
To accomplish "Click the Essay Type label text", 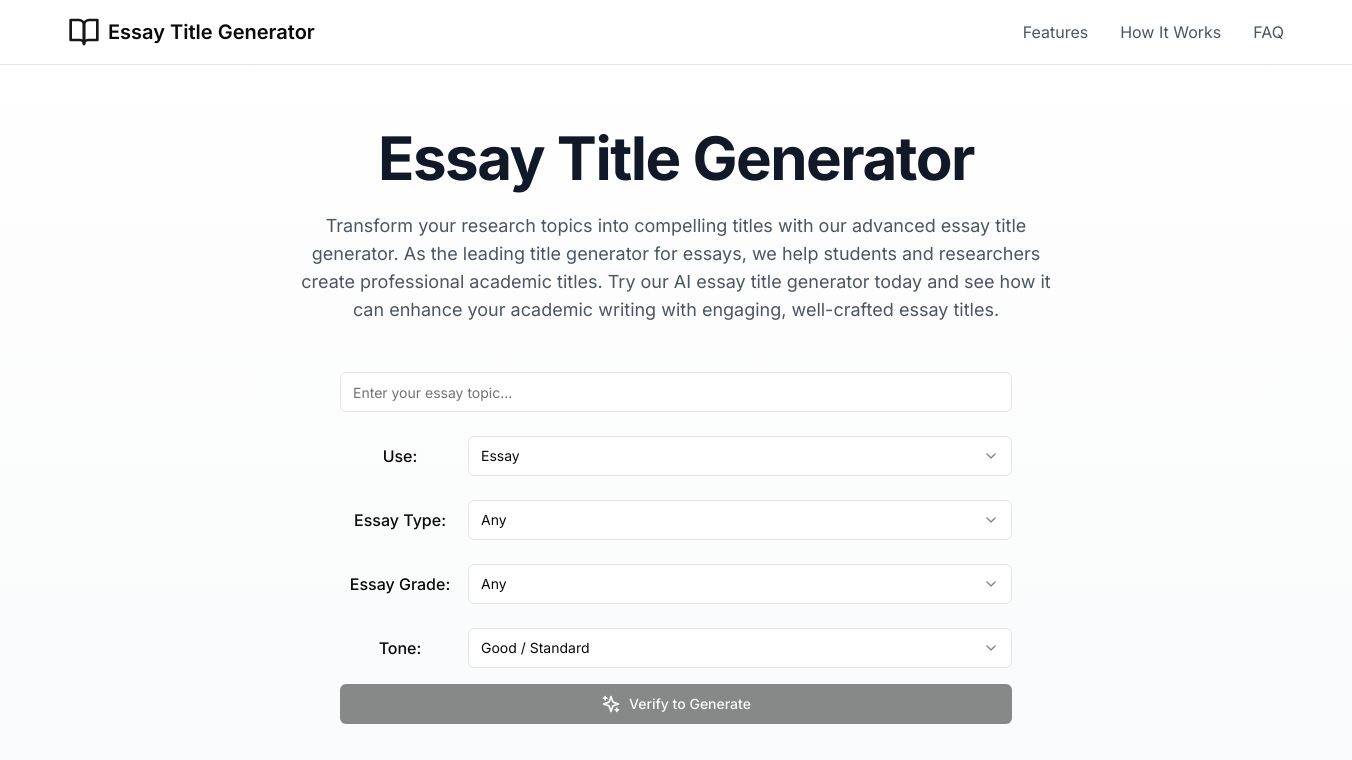I will pos(400,520).
